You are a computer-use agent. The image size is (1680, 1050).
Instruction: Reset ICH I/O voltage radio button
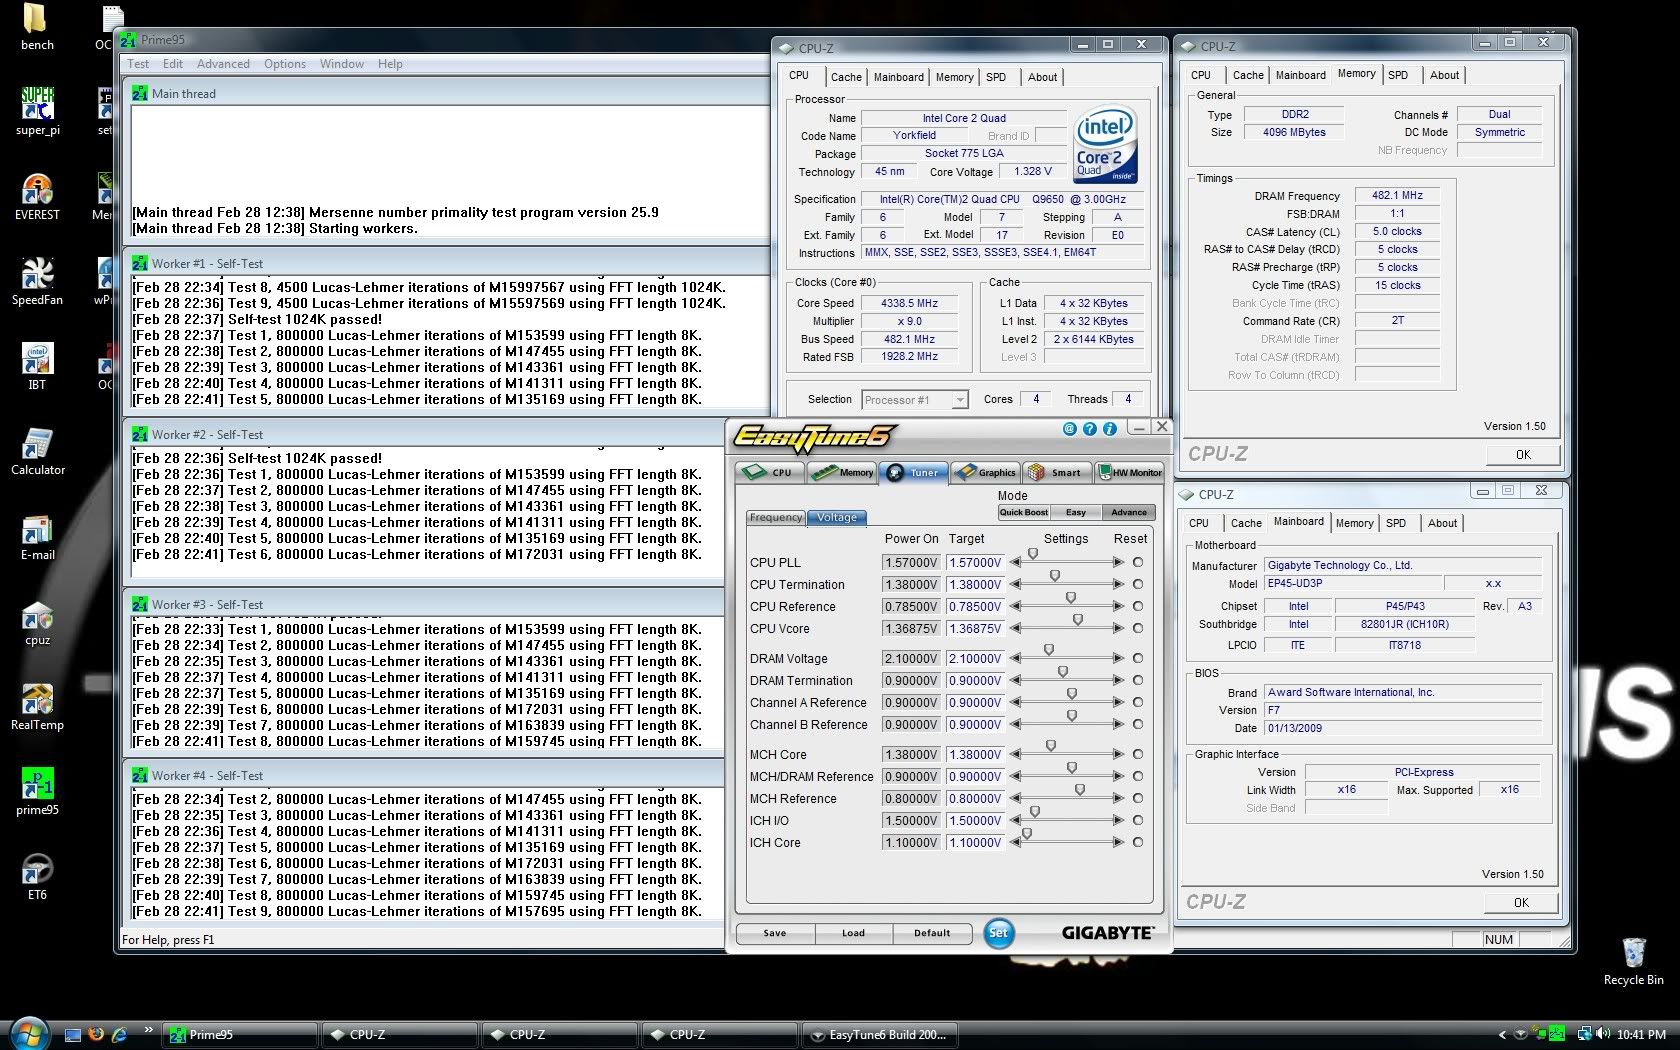(x=1138, y=820)
